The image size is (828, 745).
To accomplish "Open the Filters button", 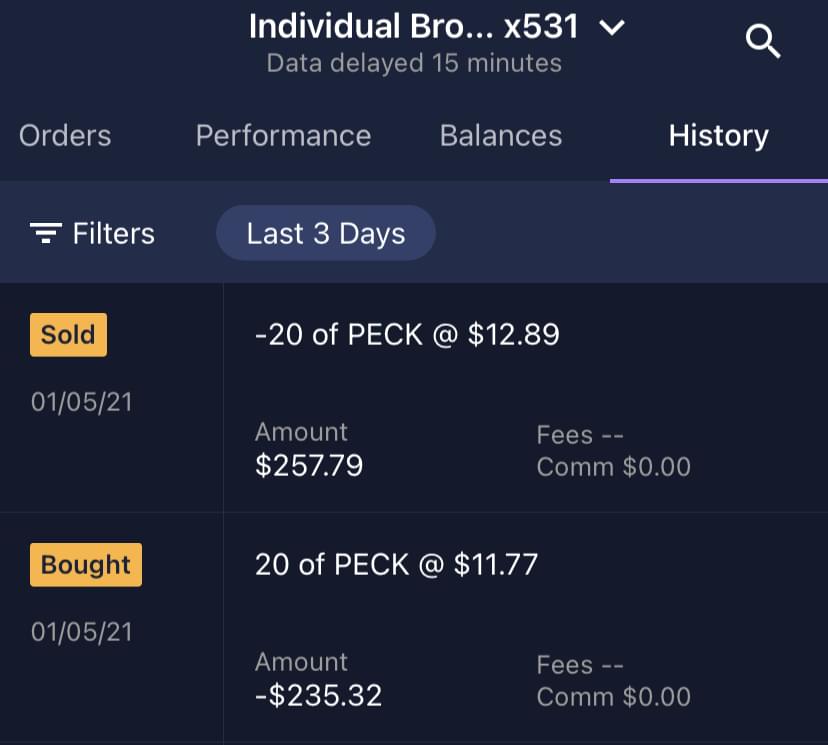I will (x=93, y=234).
